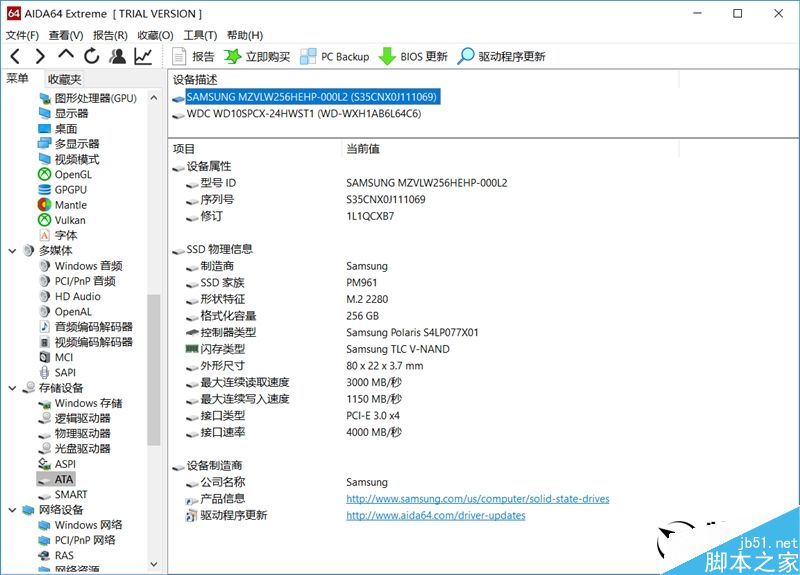Screen dimensions: 800x575
Task: Select 桌面 desktop tree item
Action: 58,129
